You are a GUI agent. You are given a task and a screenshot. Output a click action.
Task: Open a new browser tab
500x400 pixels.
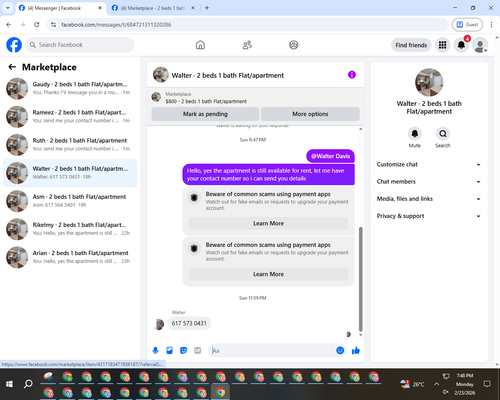207,8
